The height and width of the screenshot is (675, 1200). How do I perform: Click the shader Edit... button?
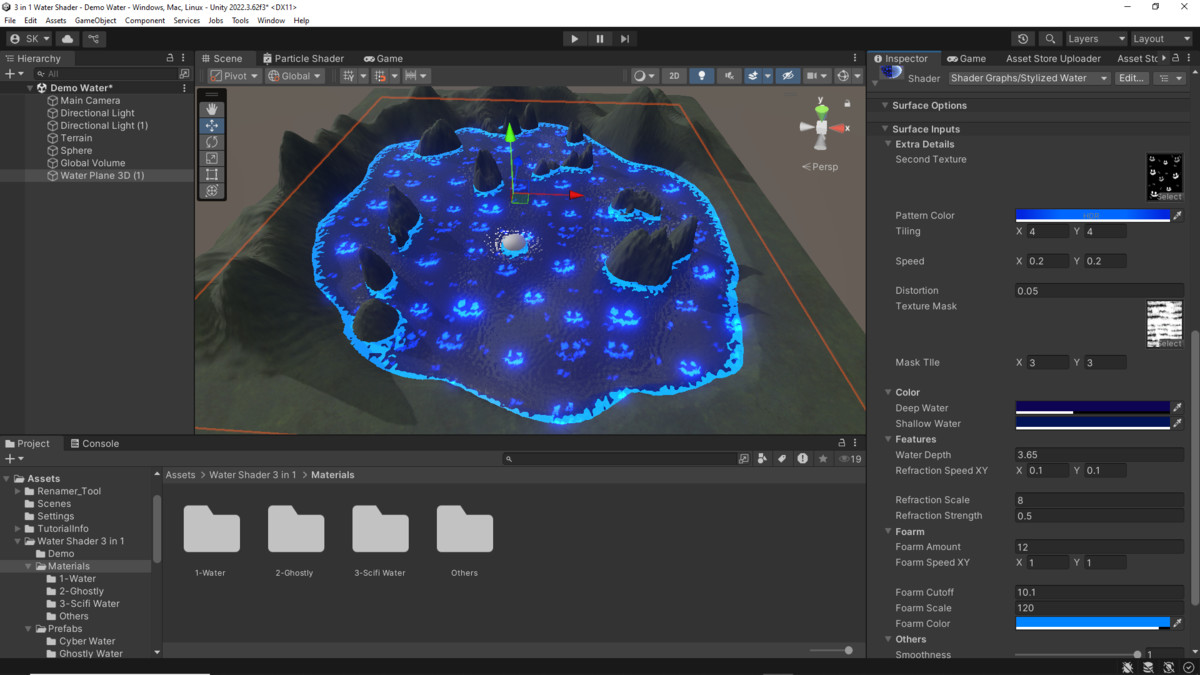[1131, 78]
